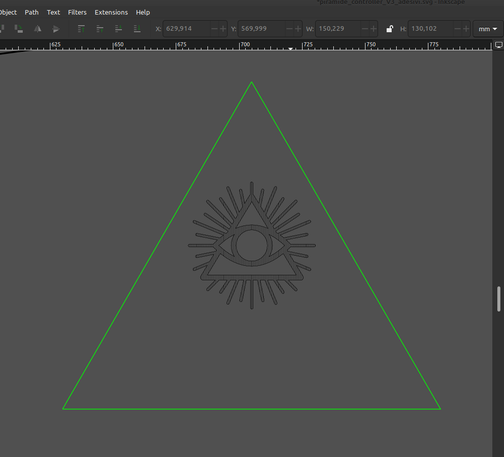This screenshot has width=504, height=457.
Task: Toggle the width/height ratio lock
Action: coord(389,29)
